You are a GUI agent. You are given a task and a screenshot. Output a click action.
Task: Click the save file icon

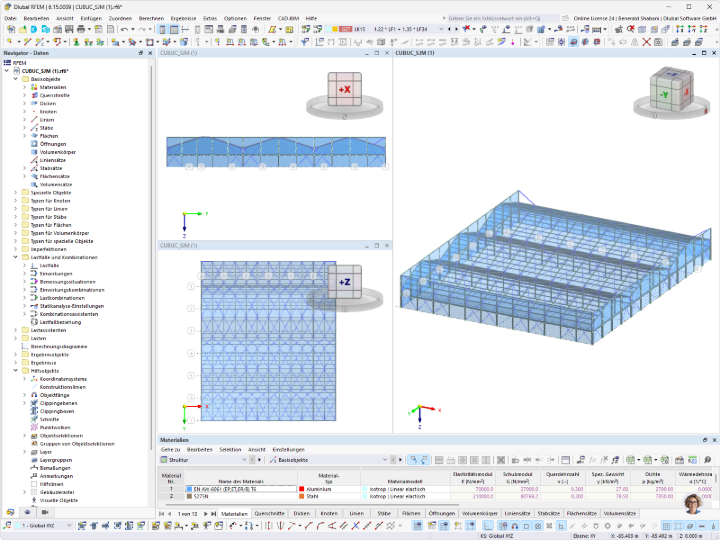pyautogui.click(x=69, y=29)
